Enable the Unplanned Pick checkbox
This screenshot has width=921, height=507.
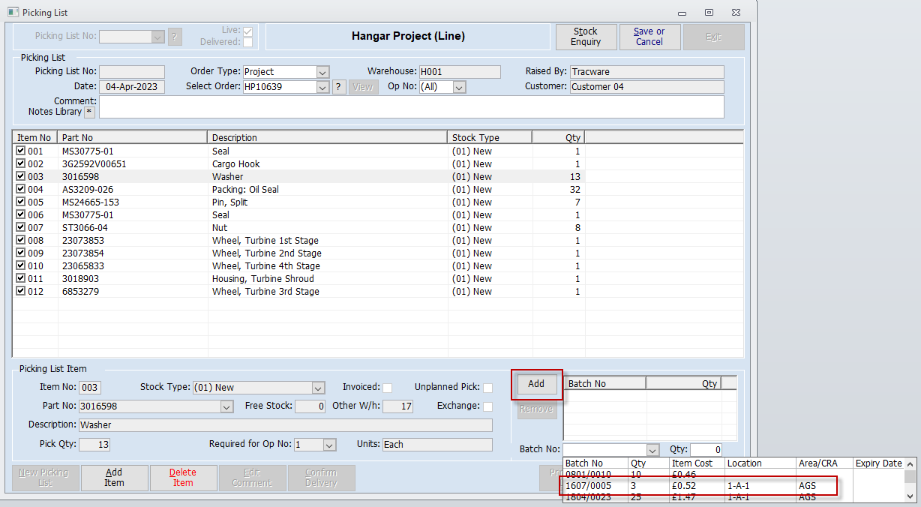point(488,388)
